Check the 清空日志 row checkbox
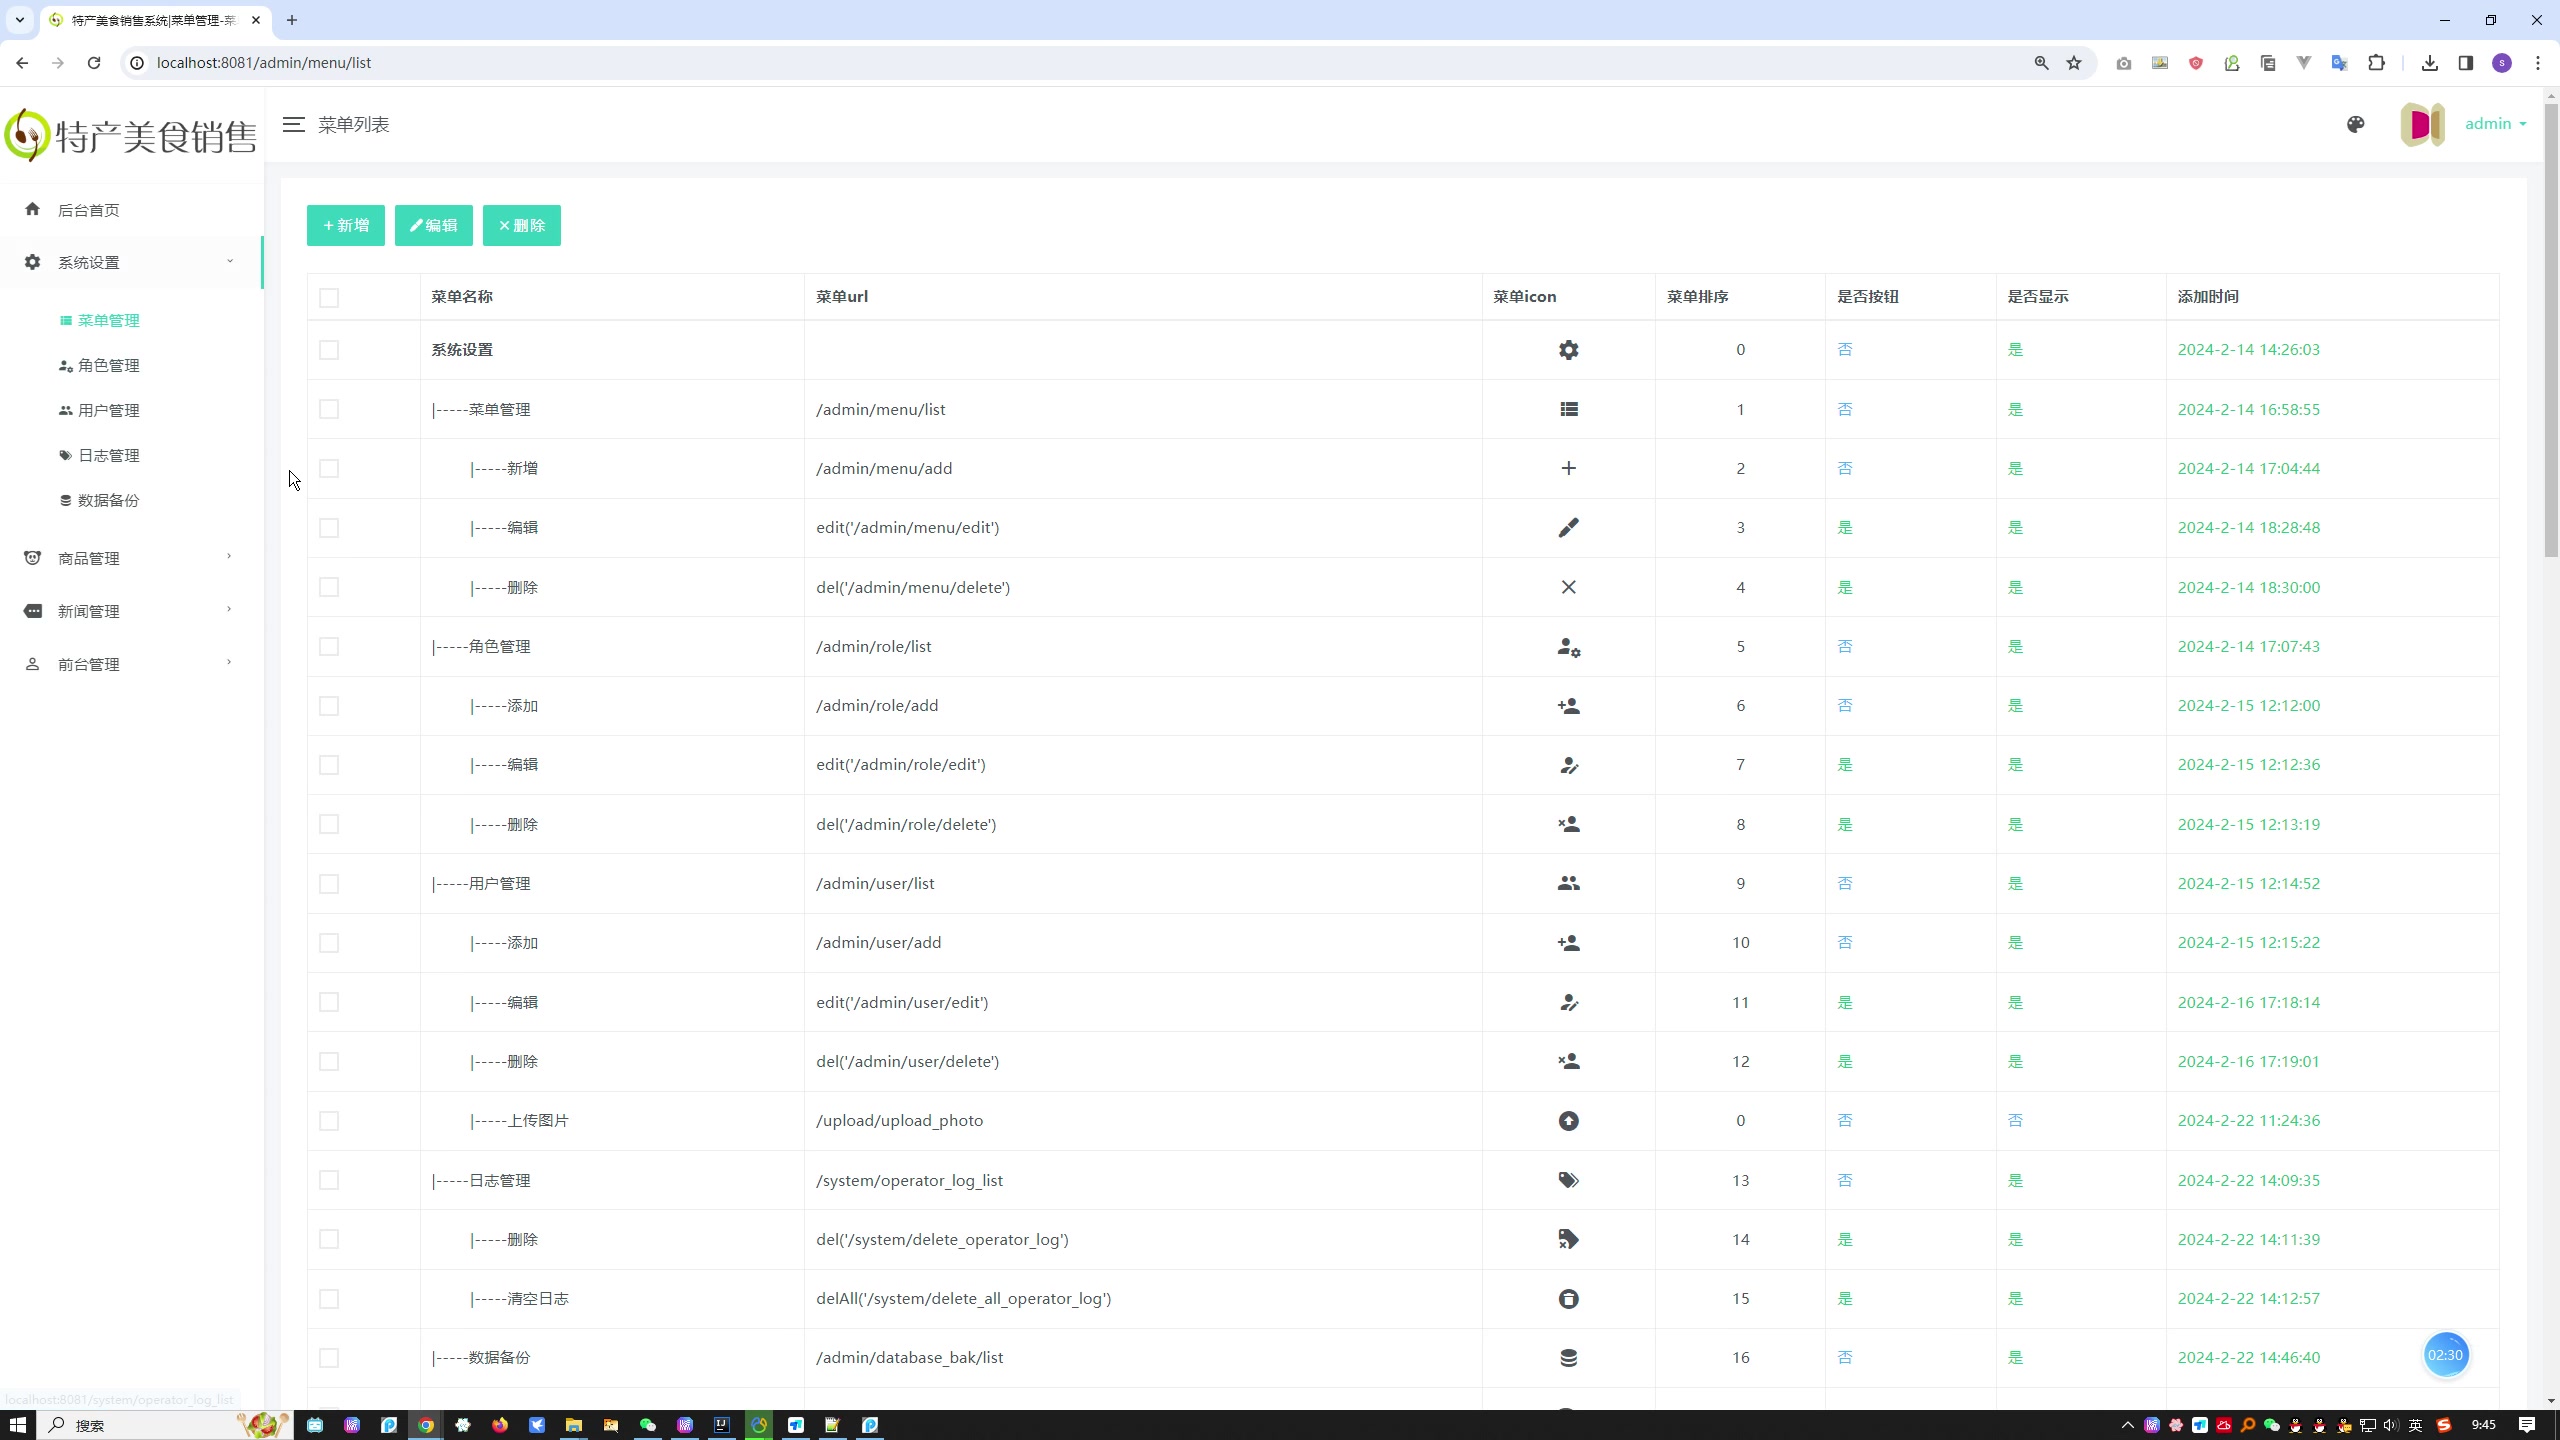 tap(329, 1299)
